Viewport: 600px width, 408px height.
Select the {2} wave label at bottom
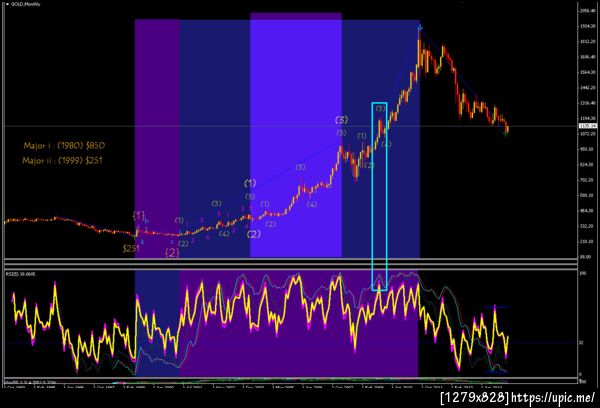pyautogui.click(x=172, y=253)
